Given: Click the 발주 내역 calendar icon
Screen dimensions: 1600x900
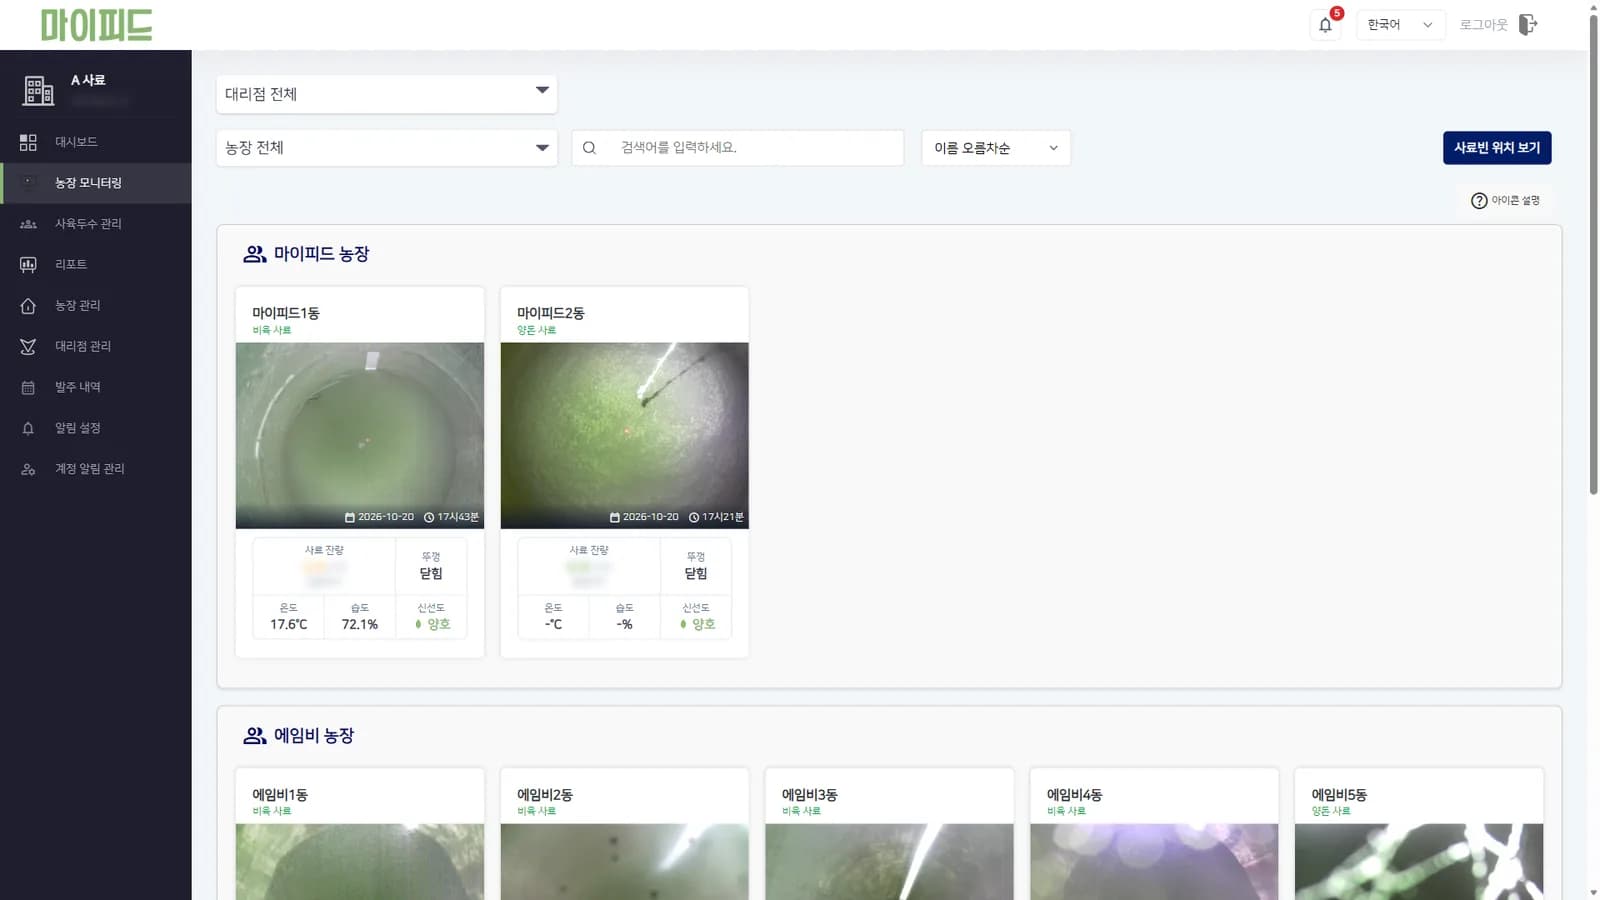Looking at the screenshot, I should click(x=28, y=388).
